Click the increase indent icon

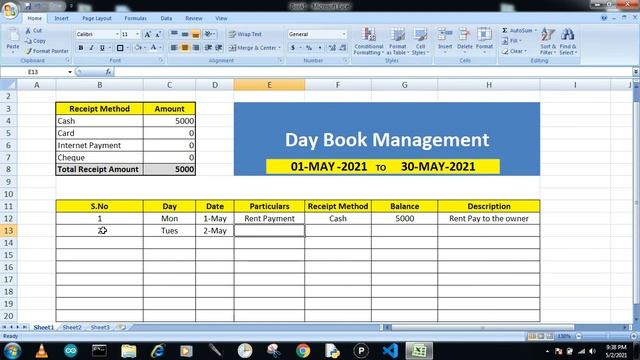219,48
